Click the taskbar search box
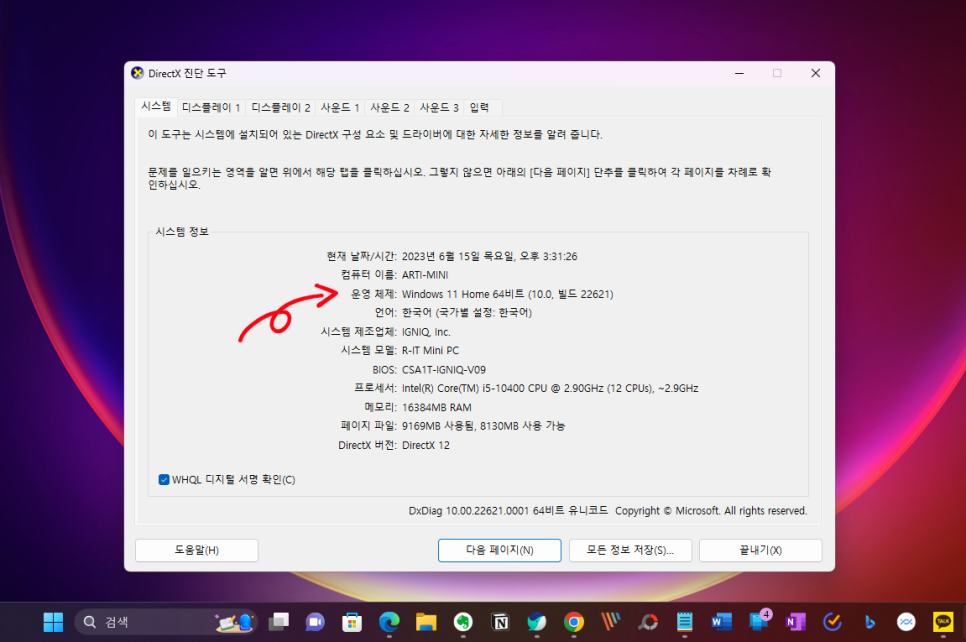The width and height of the screenshot is (966, 642). [x=165, y=622]
